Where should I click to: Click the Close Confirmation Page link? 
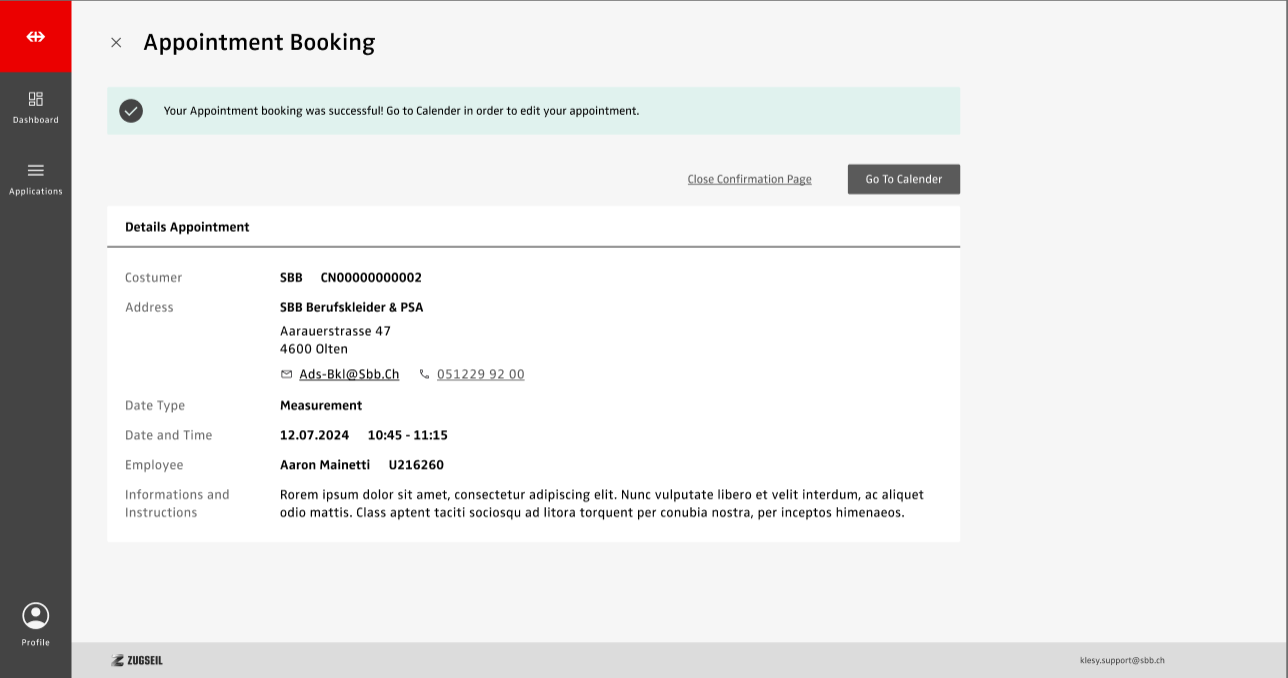[749, 179]
